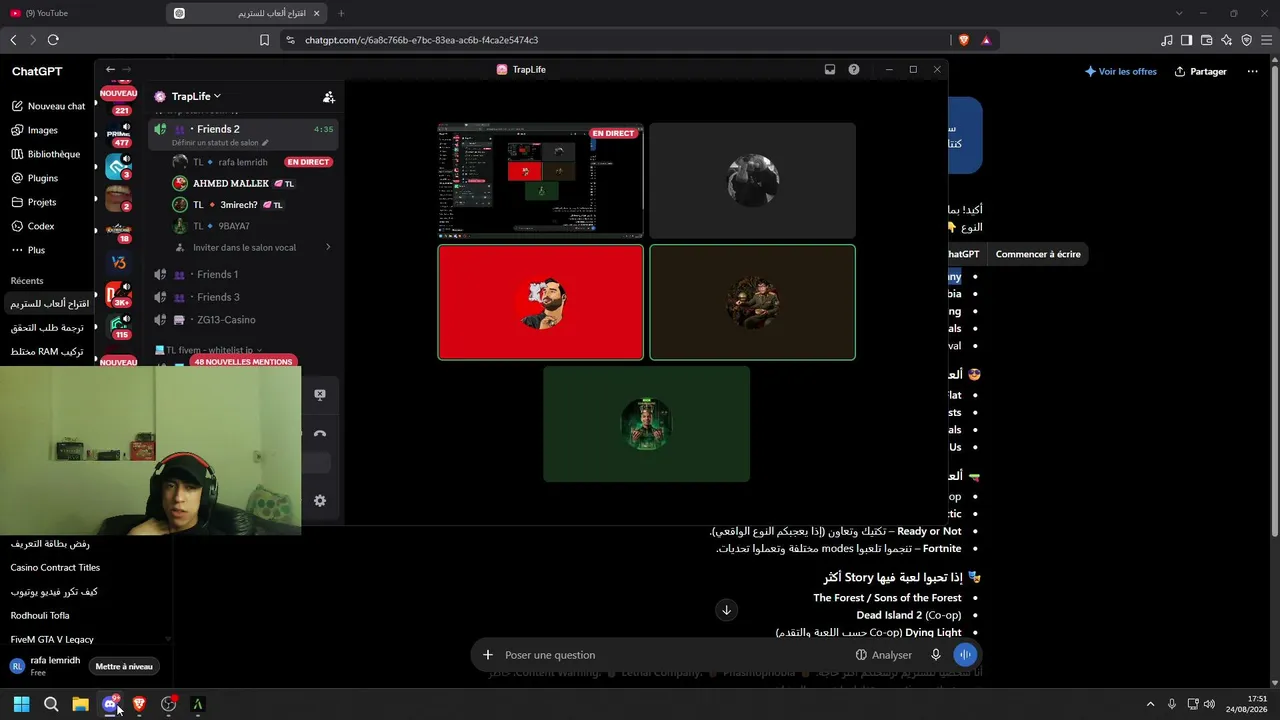Image resolution: width=1280 pixels, height=720 pixels.
Task: Open Plugins in ChatGPT sidebar
Action: [35, 178]
